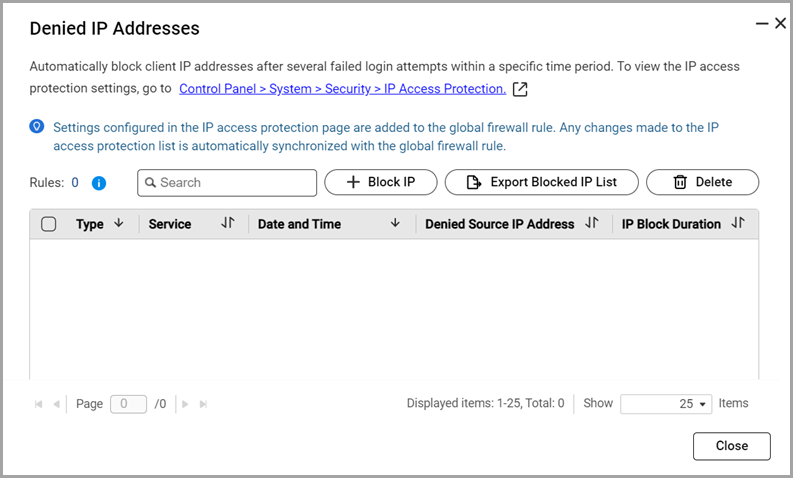Click the Rules info icon
The image size is (793, 478).
click(x=99, y=183)
